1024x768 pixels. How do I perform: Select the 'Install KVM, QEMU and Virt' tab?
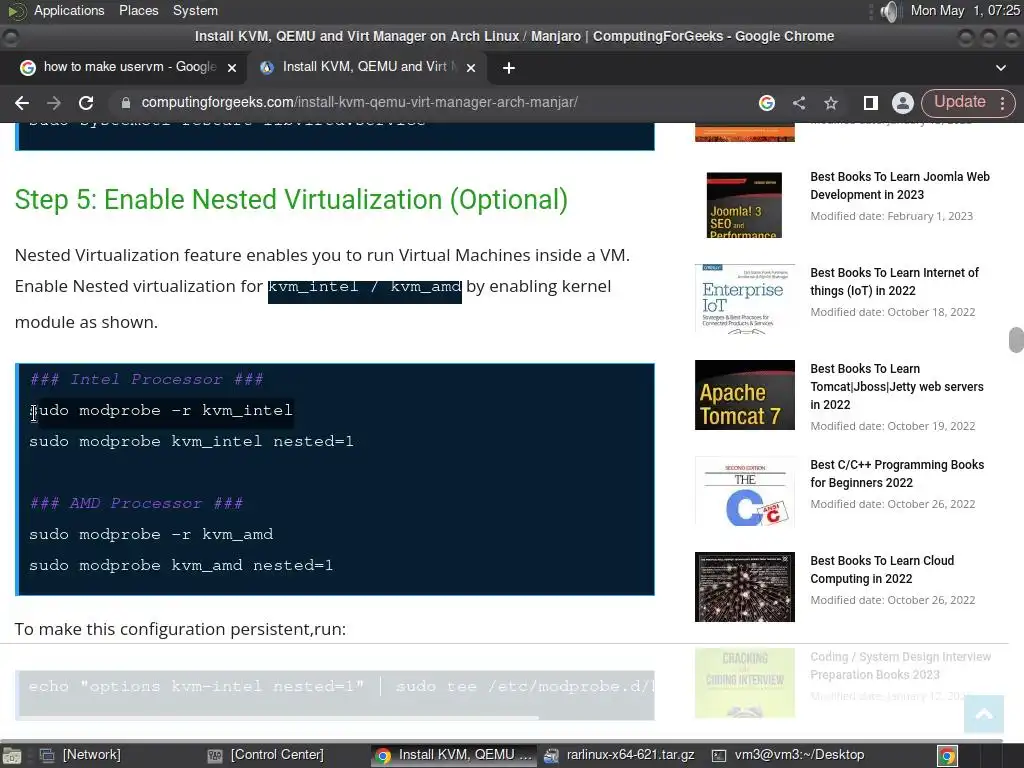(x=366, y=67)
